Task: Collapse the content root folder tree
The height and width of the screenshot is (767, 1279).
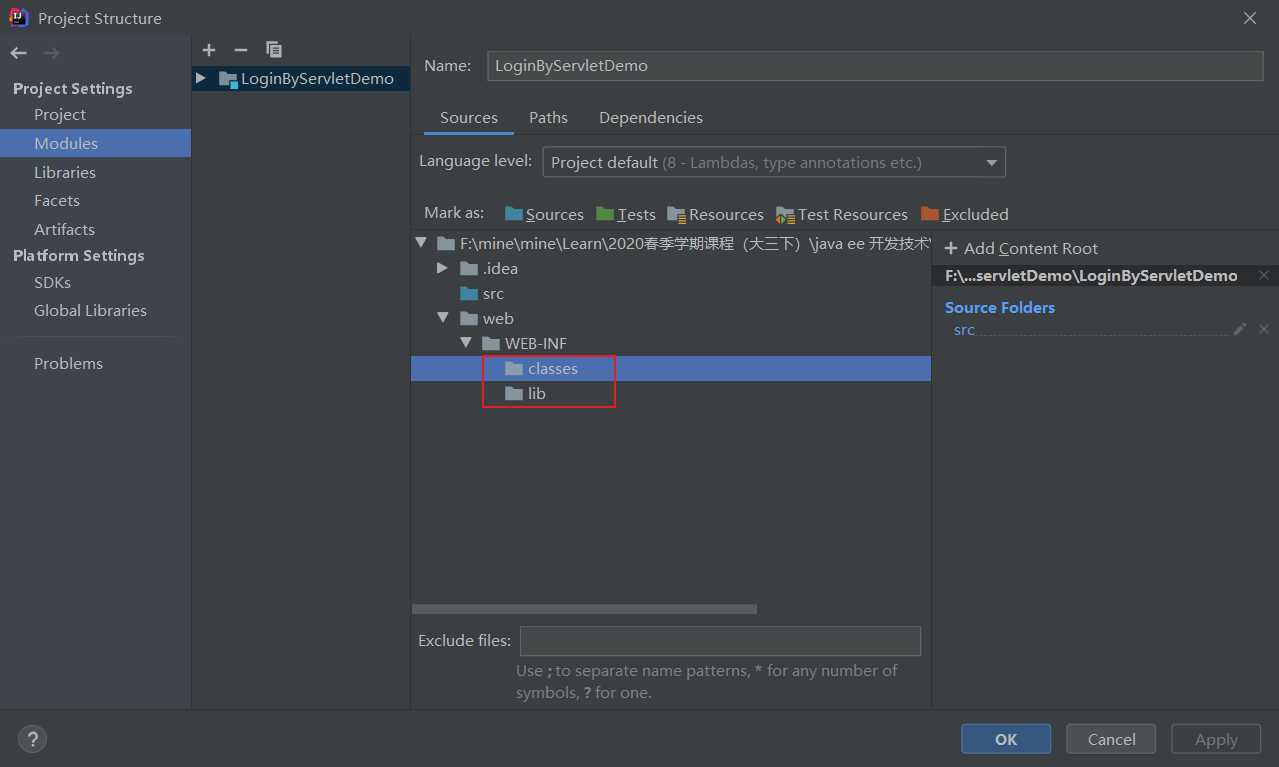Action: click(421, 242)
